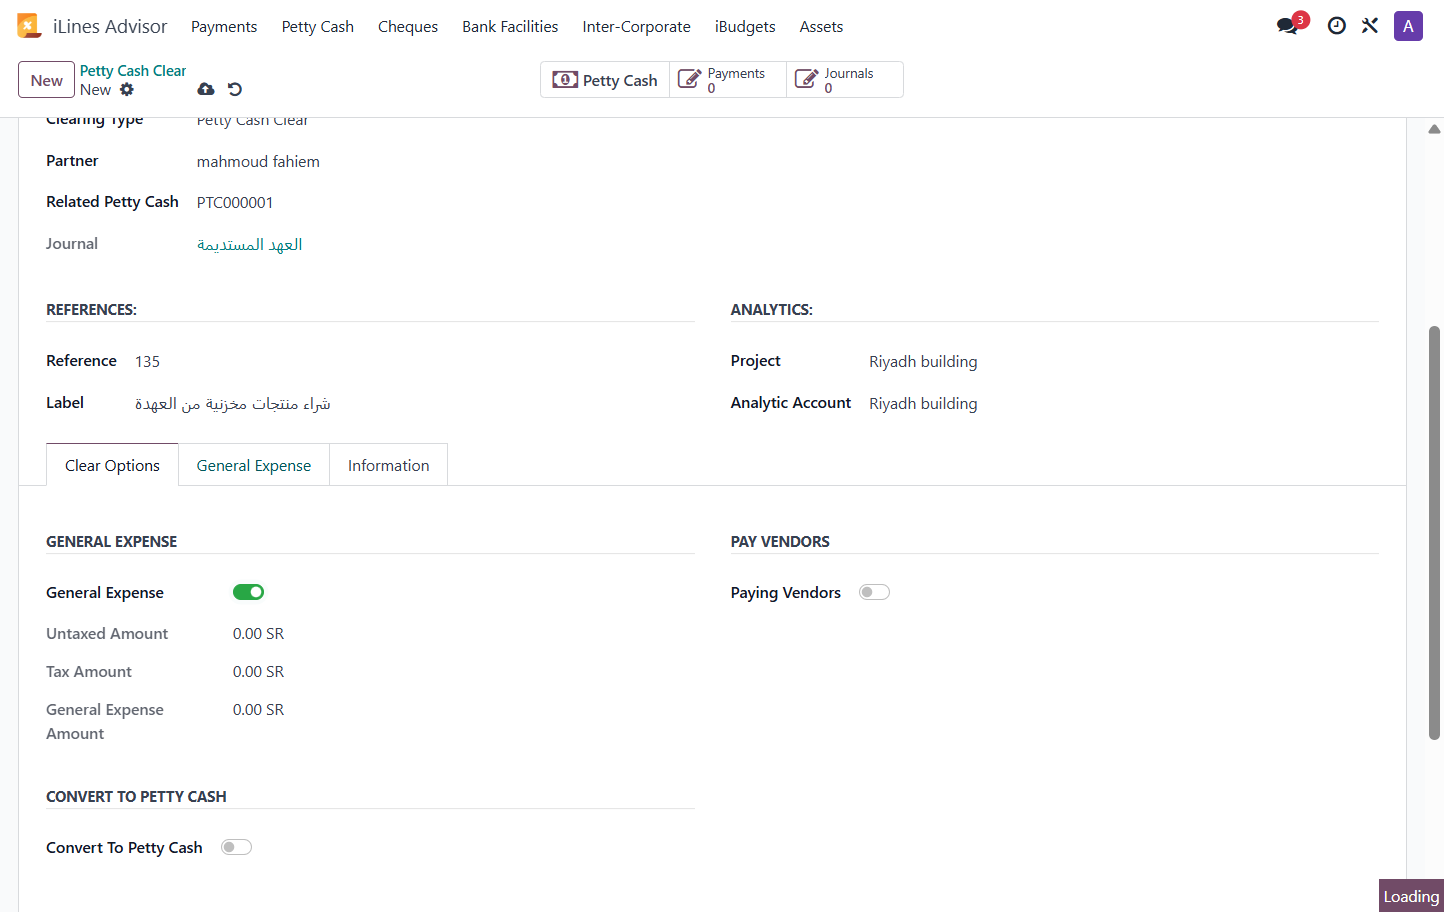Follow the Petty Cash Clear breadcrumb link
This screenshot has width=1444, height=912.
(133, 71)
